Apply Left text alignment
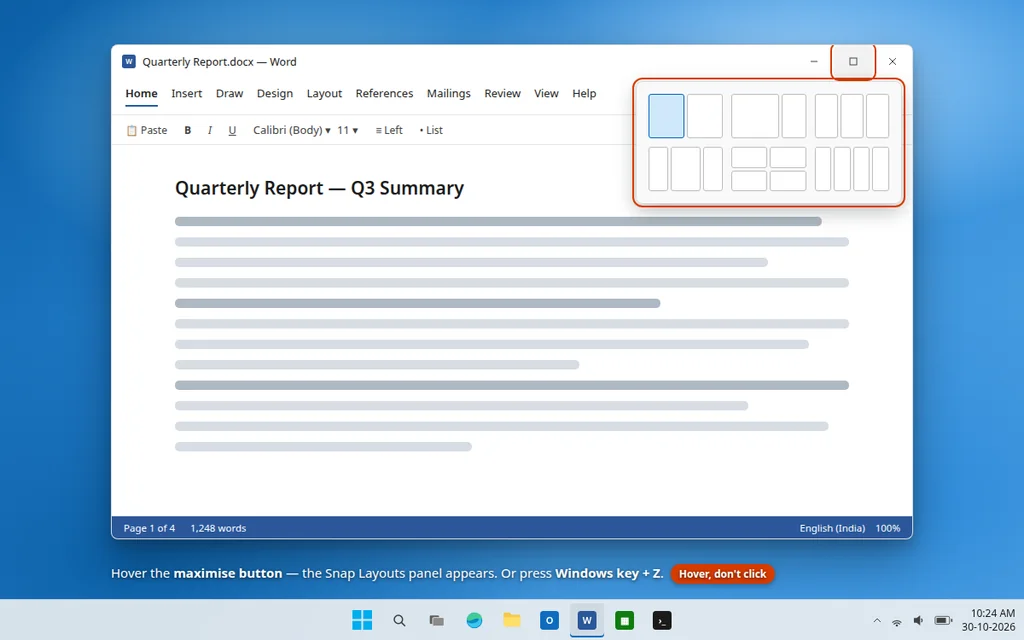 pos(389,130)
